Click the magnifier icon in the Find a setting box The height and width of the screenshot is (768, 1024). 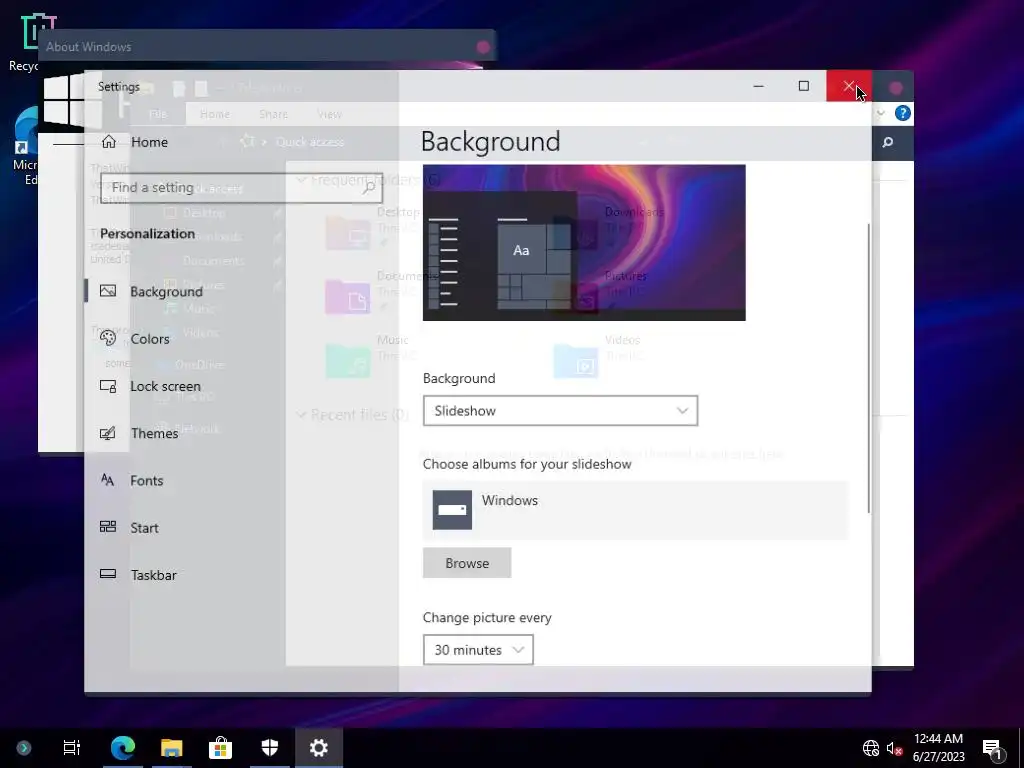pos(368,188)
